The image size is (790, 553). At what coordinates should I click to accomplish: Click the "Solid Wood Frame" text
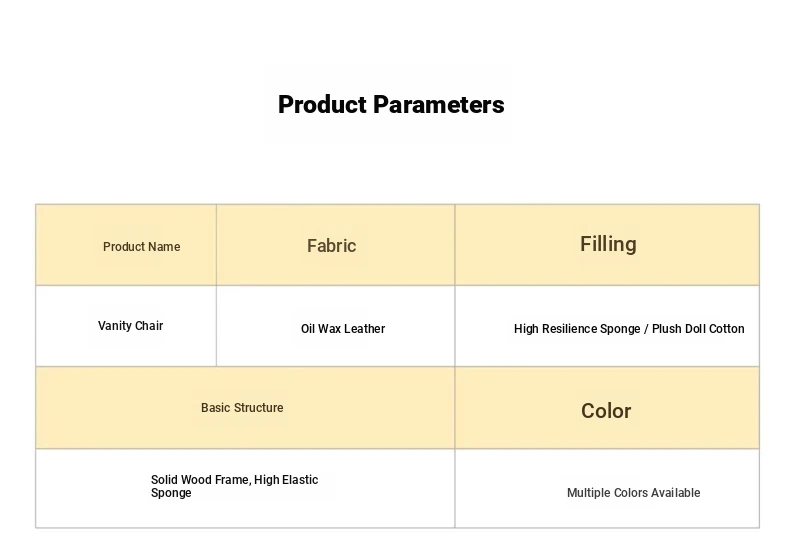click(x=199, y=480)
